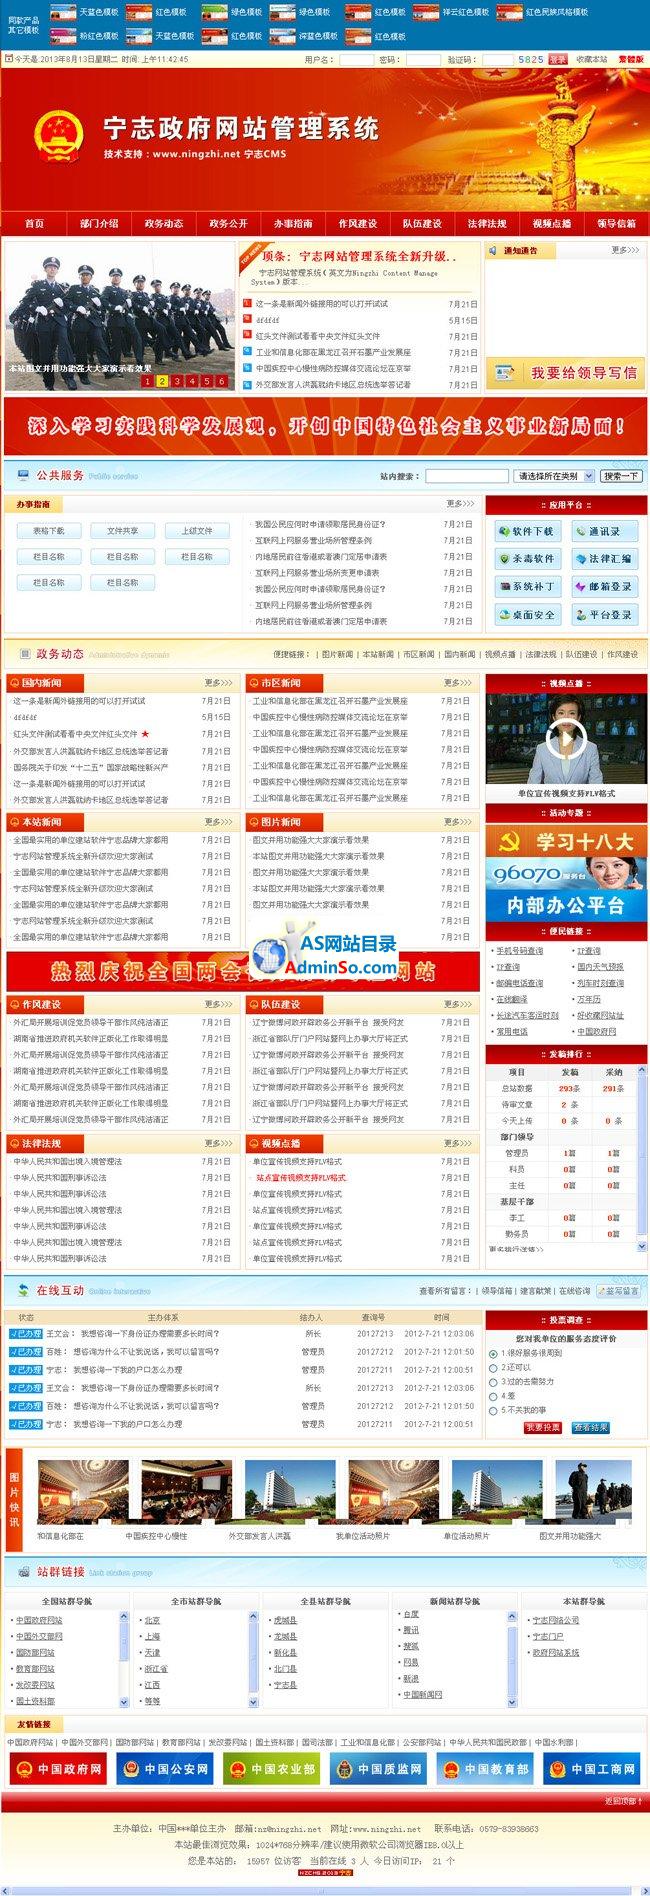The image size is (650, 1896).
Task: Select survey option 2.还可以
Action: [x=493, y=1367]
